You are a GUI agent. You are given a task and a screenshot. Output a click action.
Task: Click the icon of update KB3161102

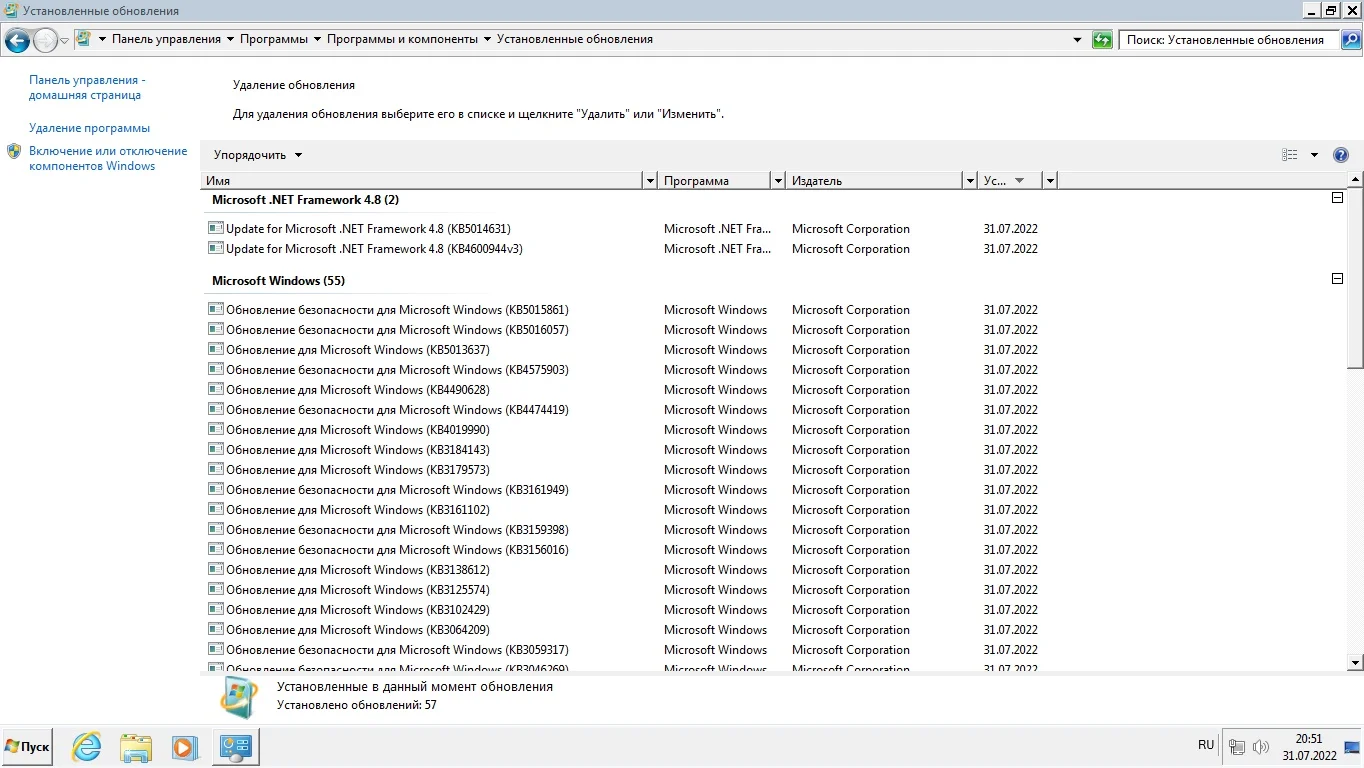click(x=215, y=509)
